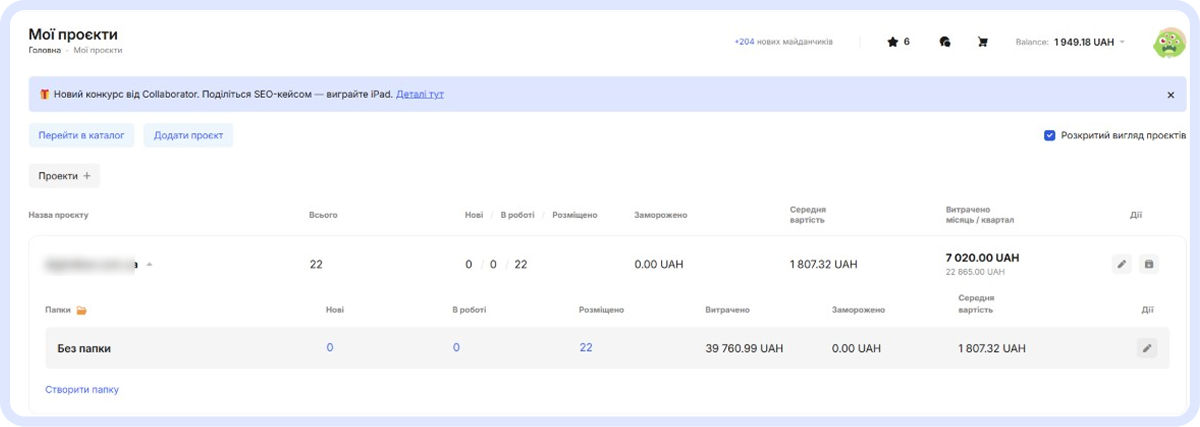This screenshot has width=1200, height=427.
Task: Click 'Перейти в каталог' button
Action: [x=82, y=135]
